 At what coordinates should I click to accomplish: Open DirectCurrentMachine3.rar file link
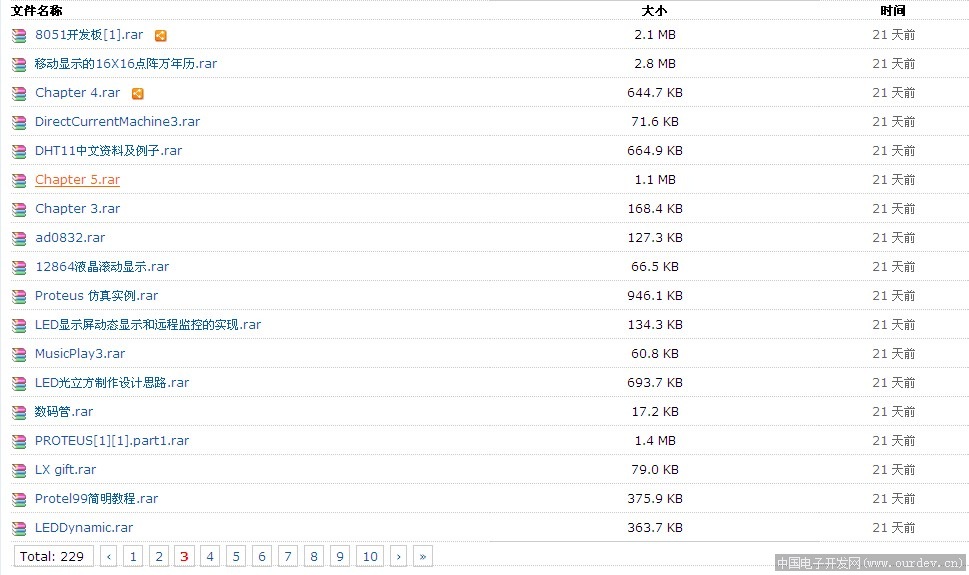117,122
